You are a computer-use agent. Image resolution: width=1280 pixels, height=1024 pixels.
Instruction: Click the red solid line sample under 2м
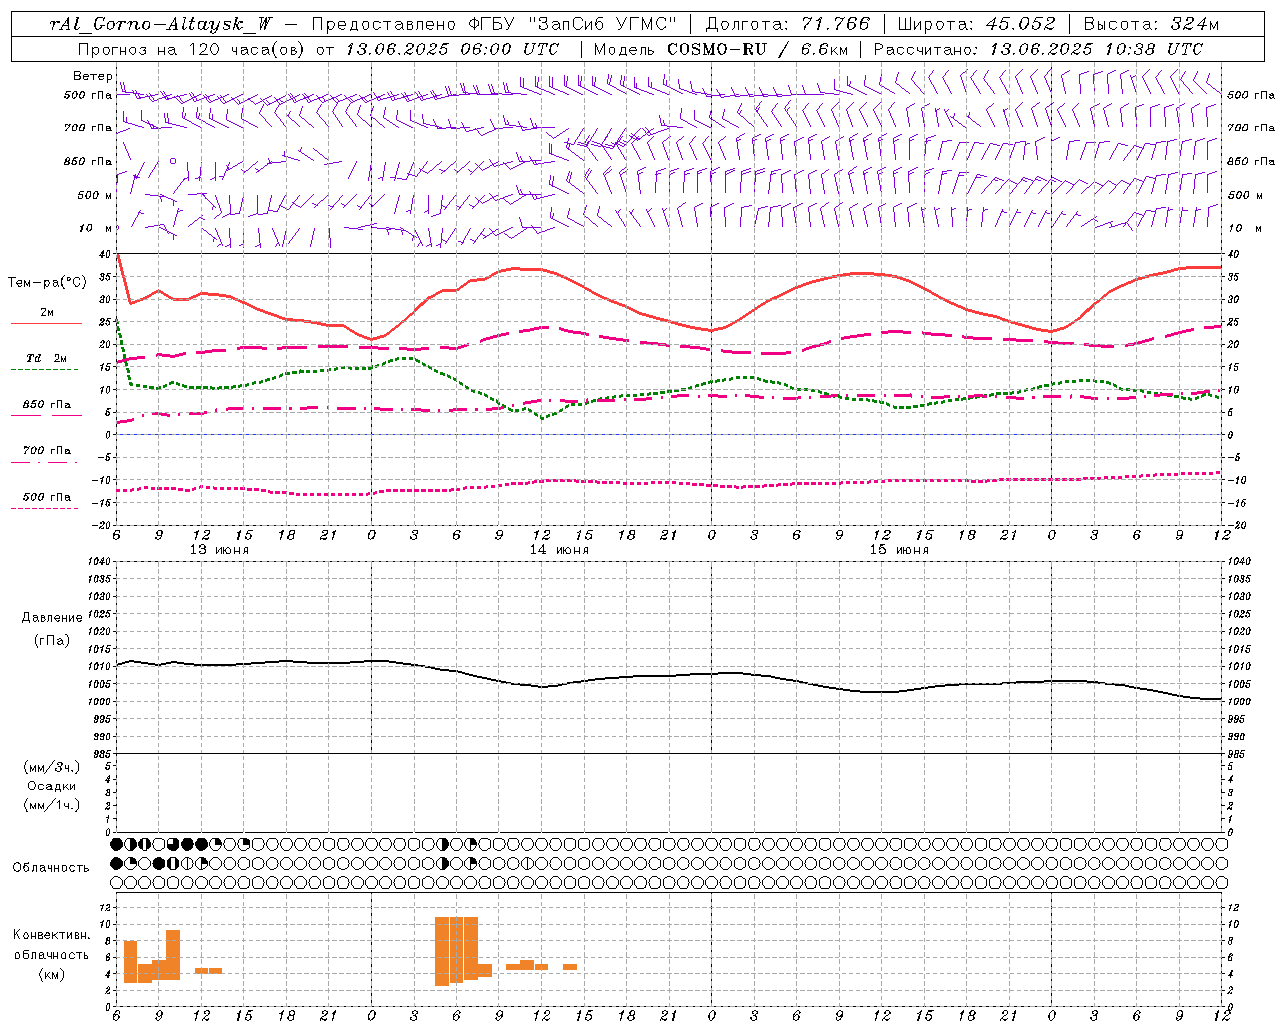click(46, 323)
